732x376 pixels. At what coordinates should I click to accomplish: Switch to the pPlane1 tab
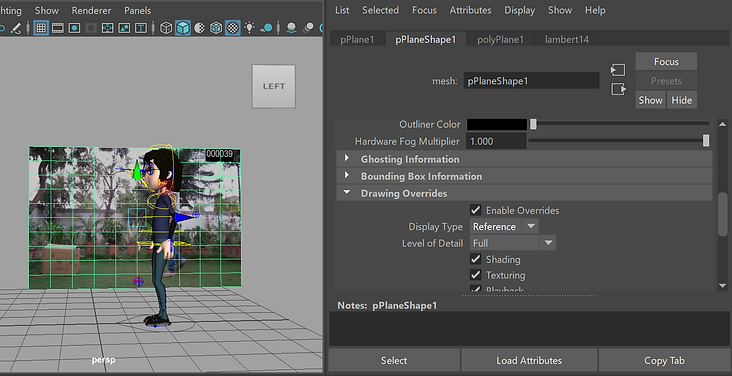tap(357, 40)
